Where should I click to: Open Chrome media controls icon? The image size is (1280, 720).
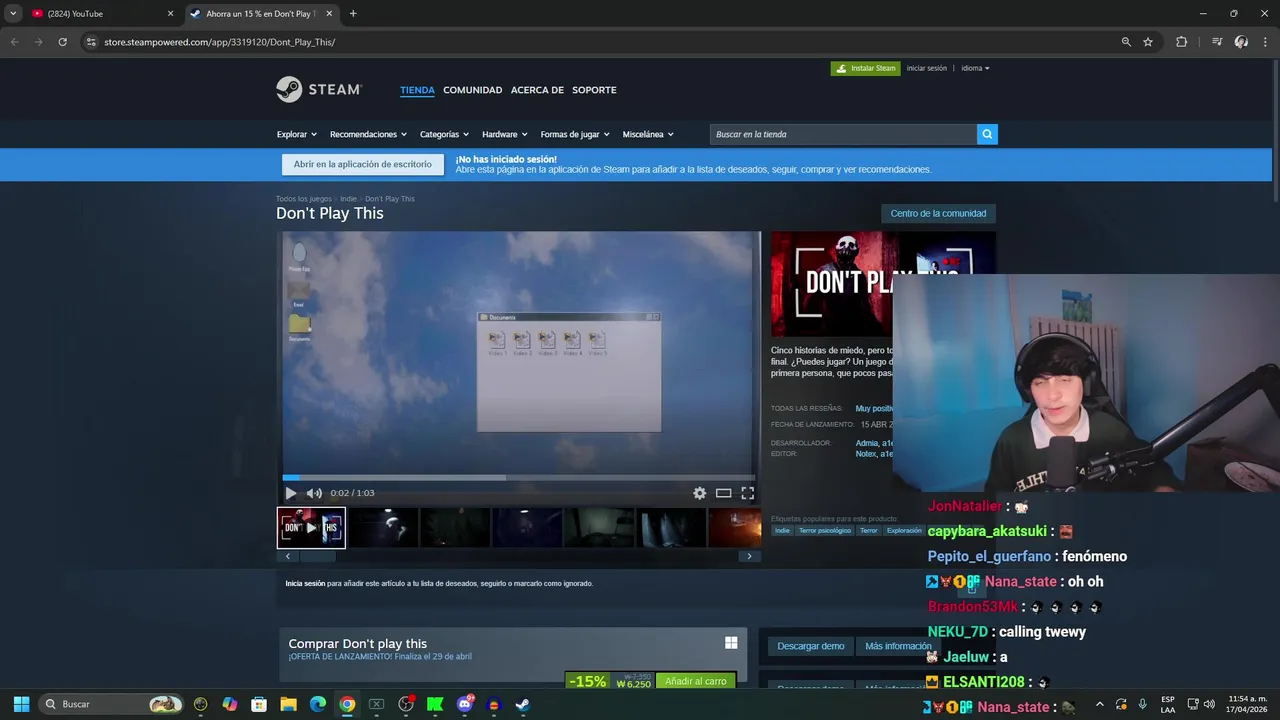click(1217, 42)
